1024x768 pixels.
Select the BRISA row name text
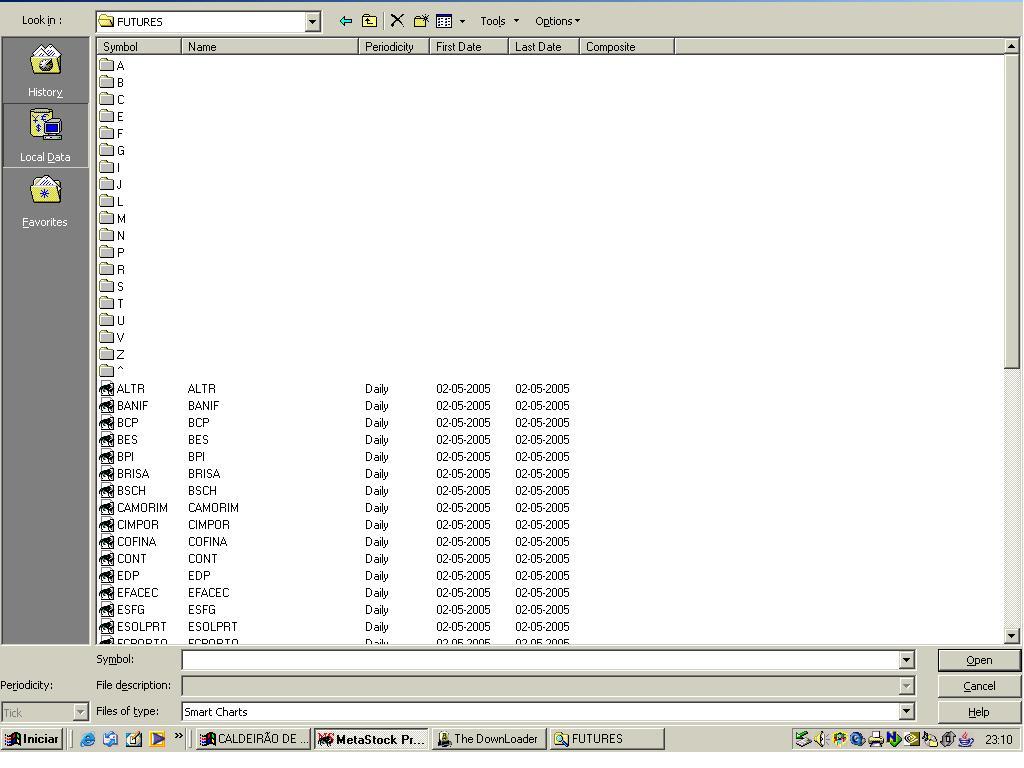[x=204, y=473]
